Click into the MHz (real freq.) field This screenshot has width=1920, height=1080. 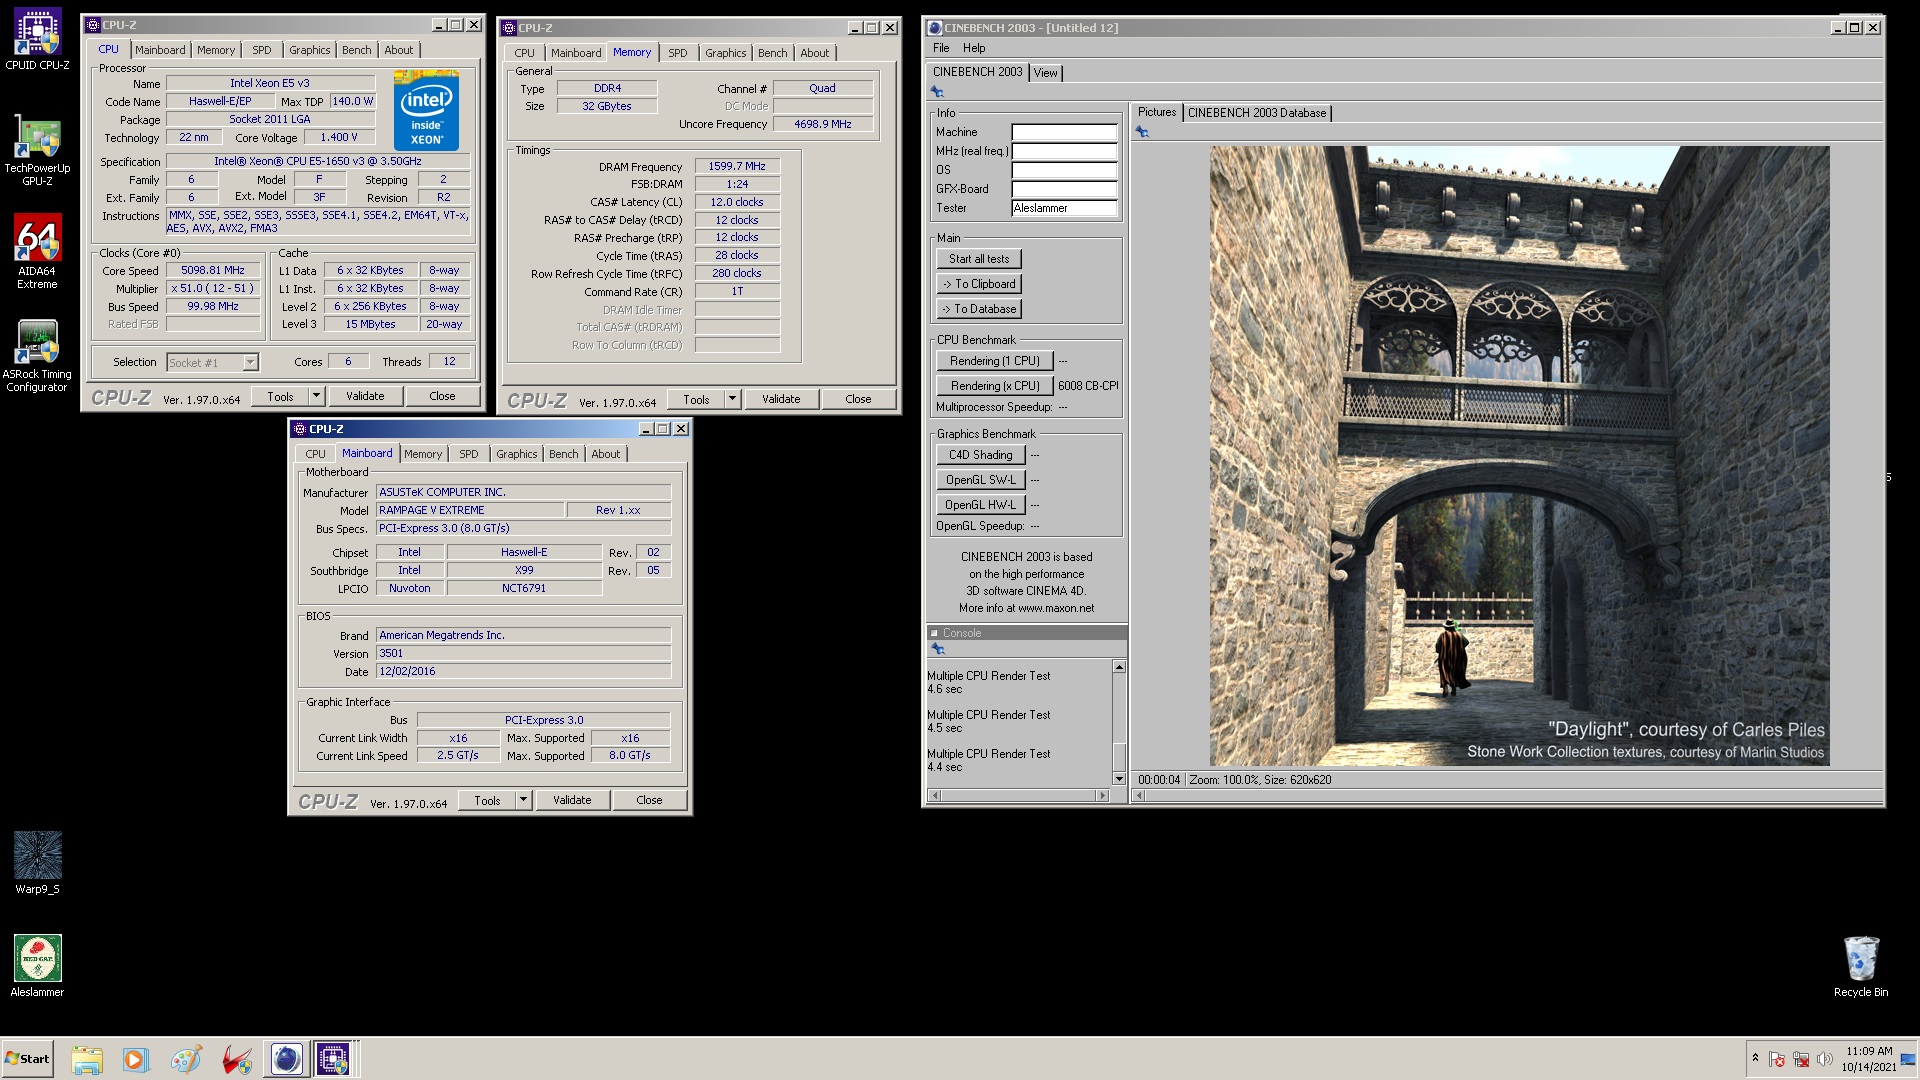coord(1064,151)
